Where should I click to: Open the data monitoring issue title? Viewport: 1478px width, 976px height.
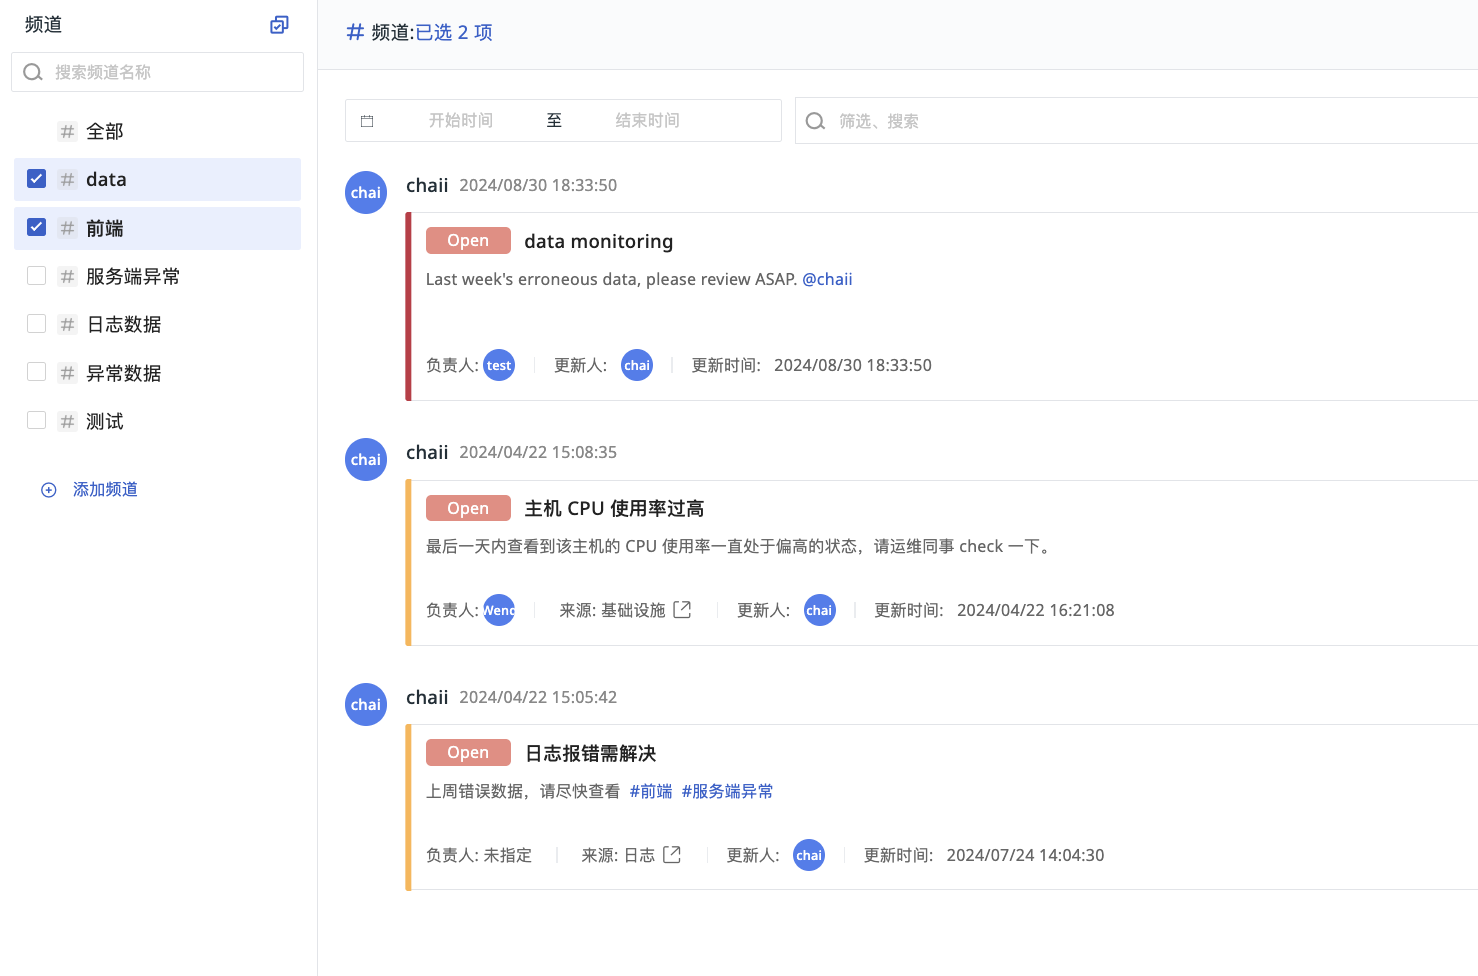coord(599,241)
